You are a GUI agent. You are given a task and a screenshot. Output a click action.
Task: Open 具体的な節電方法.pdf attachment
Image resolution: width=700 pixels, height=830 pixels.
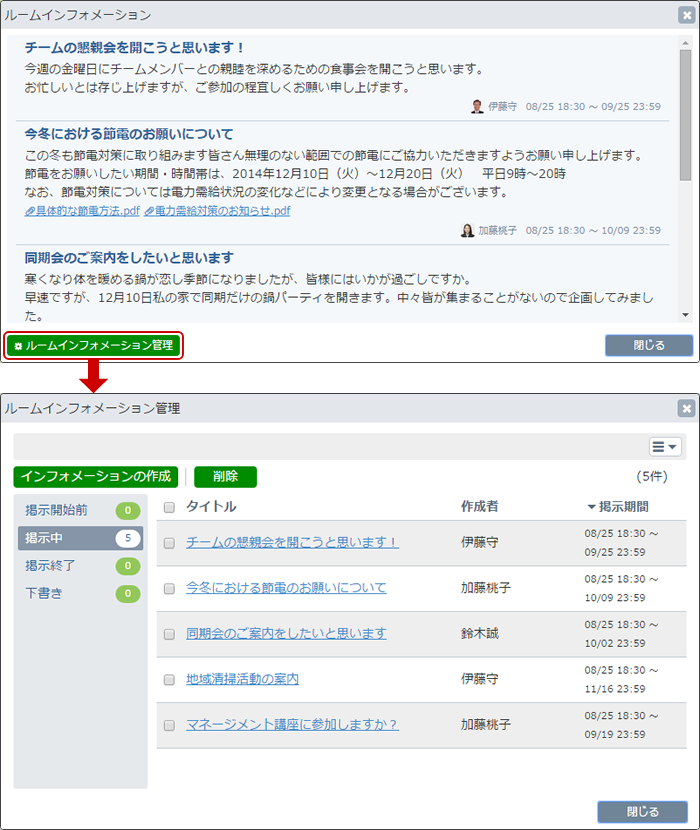click(x=82, y=211)
